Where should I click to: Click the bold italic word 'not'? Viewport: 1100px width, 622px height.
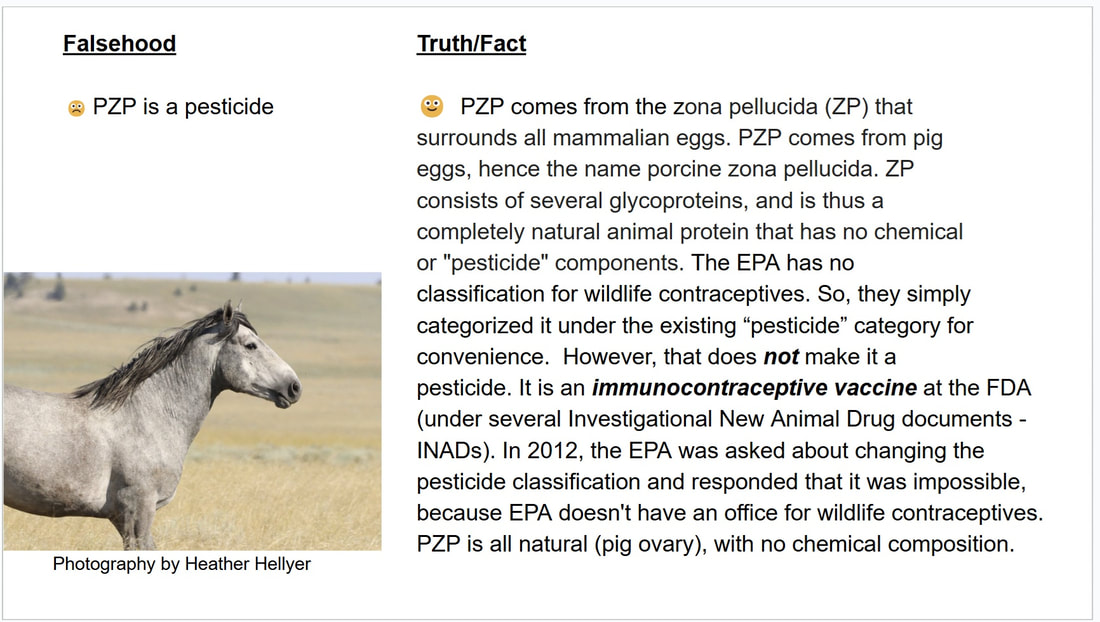click(x=781, y=357)
